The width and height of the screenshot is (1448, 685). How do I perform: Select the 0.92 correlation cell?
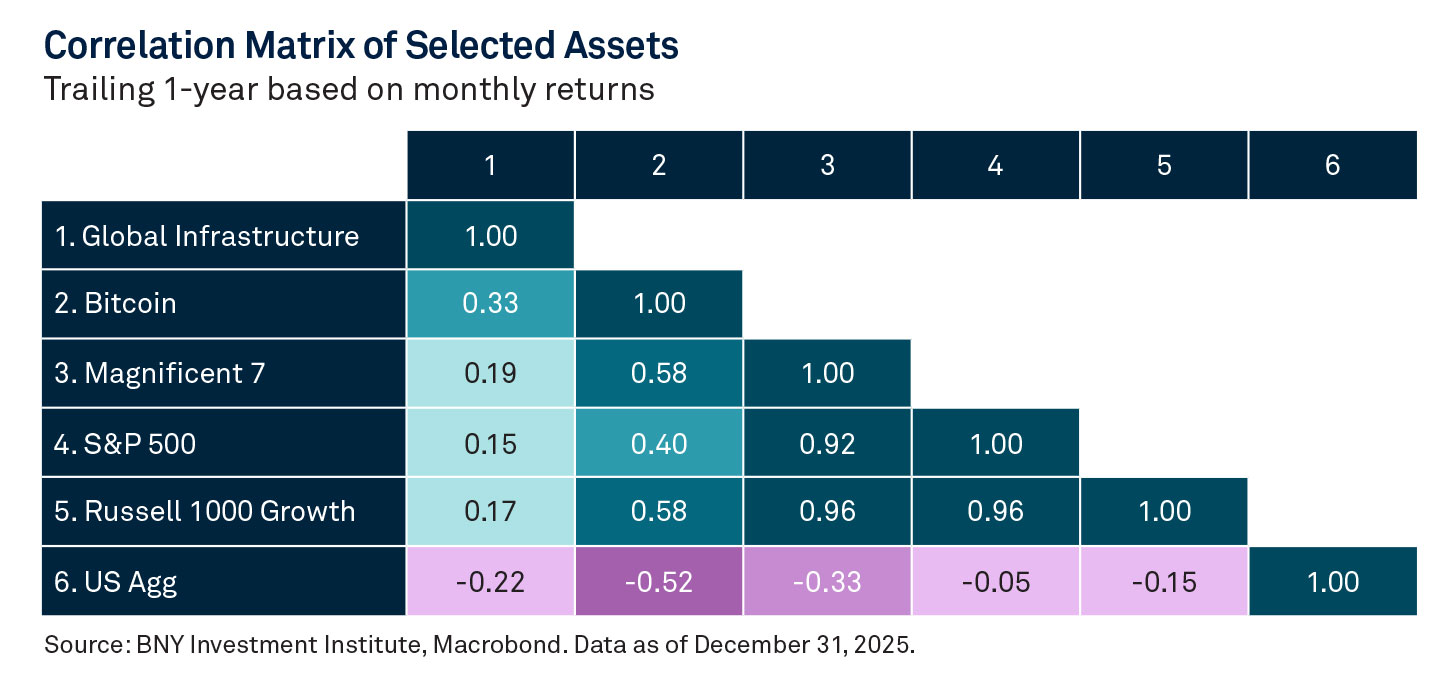coord(827,442)
